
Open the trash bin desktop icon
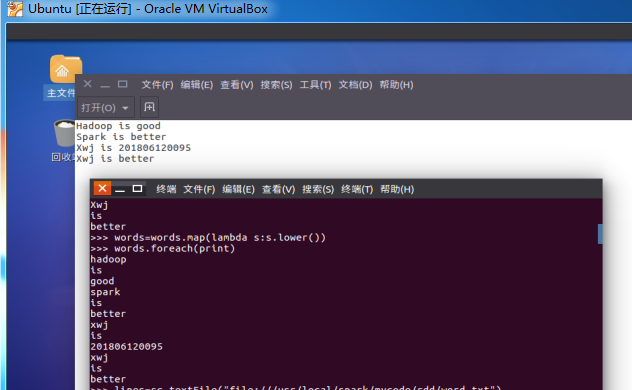65,133
